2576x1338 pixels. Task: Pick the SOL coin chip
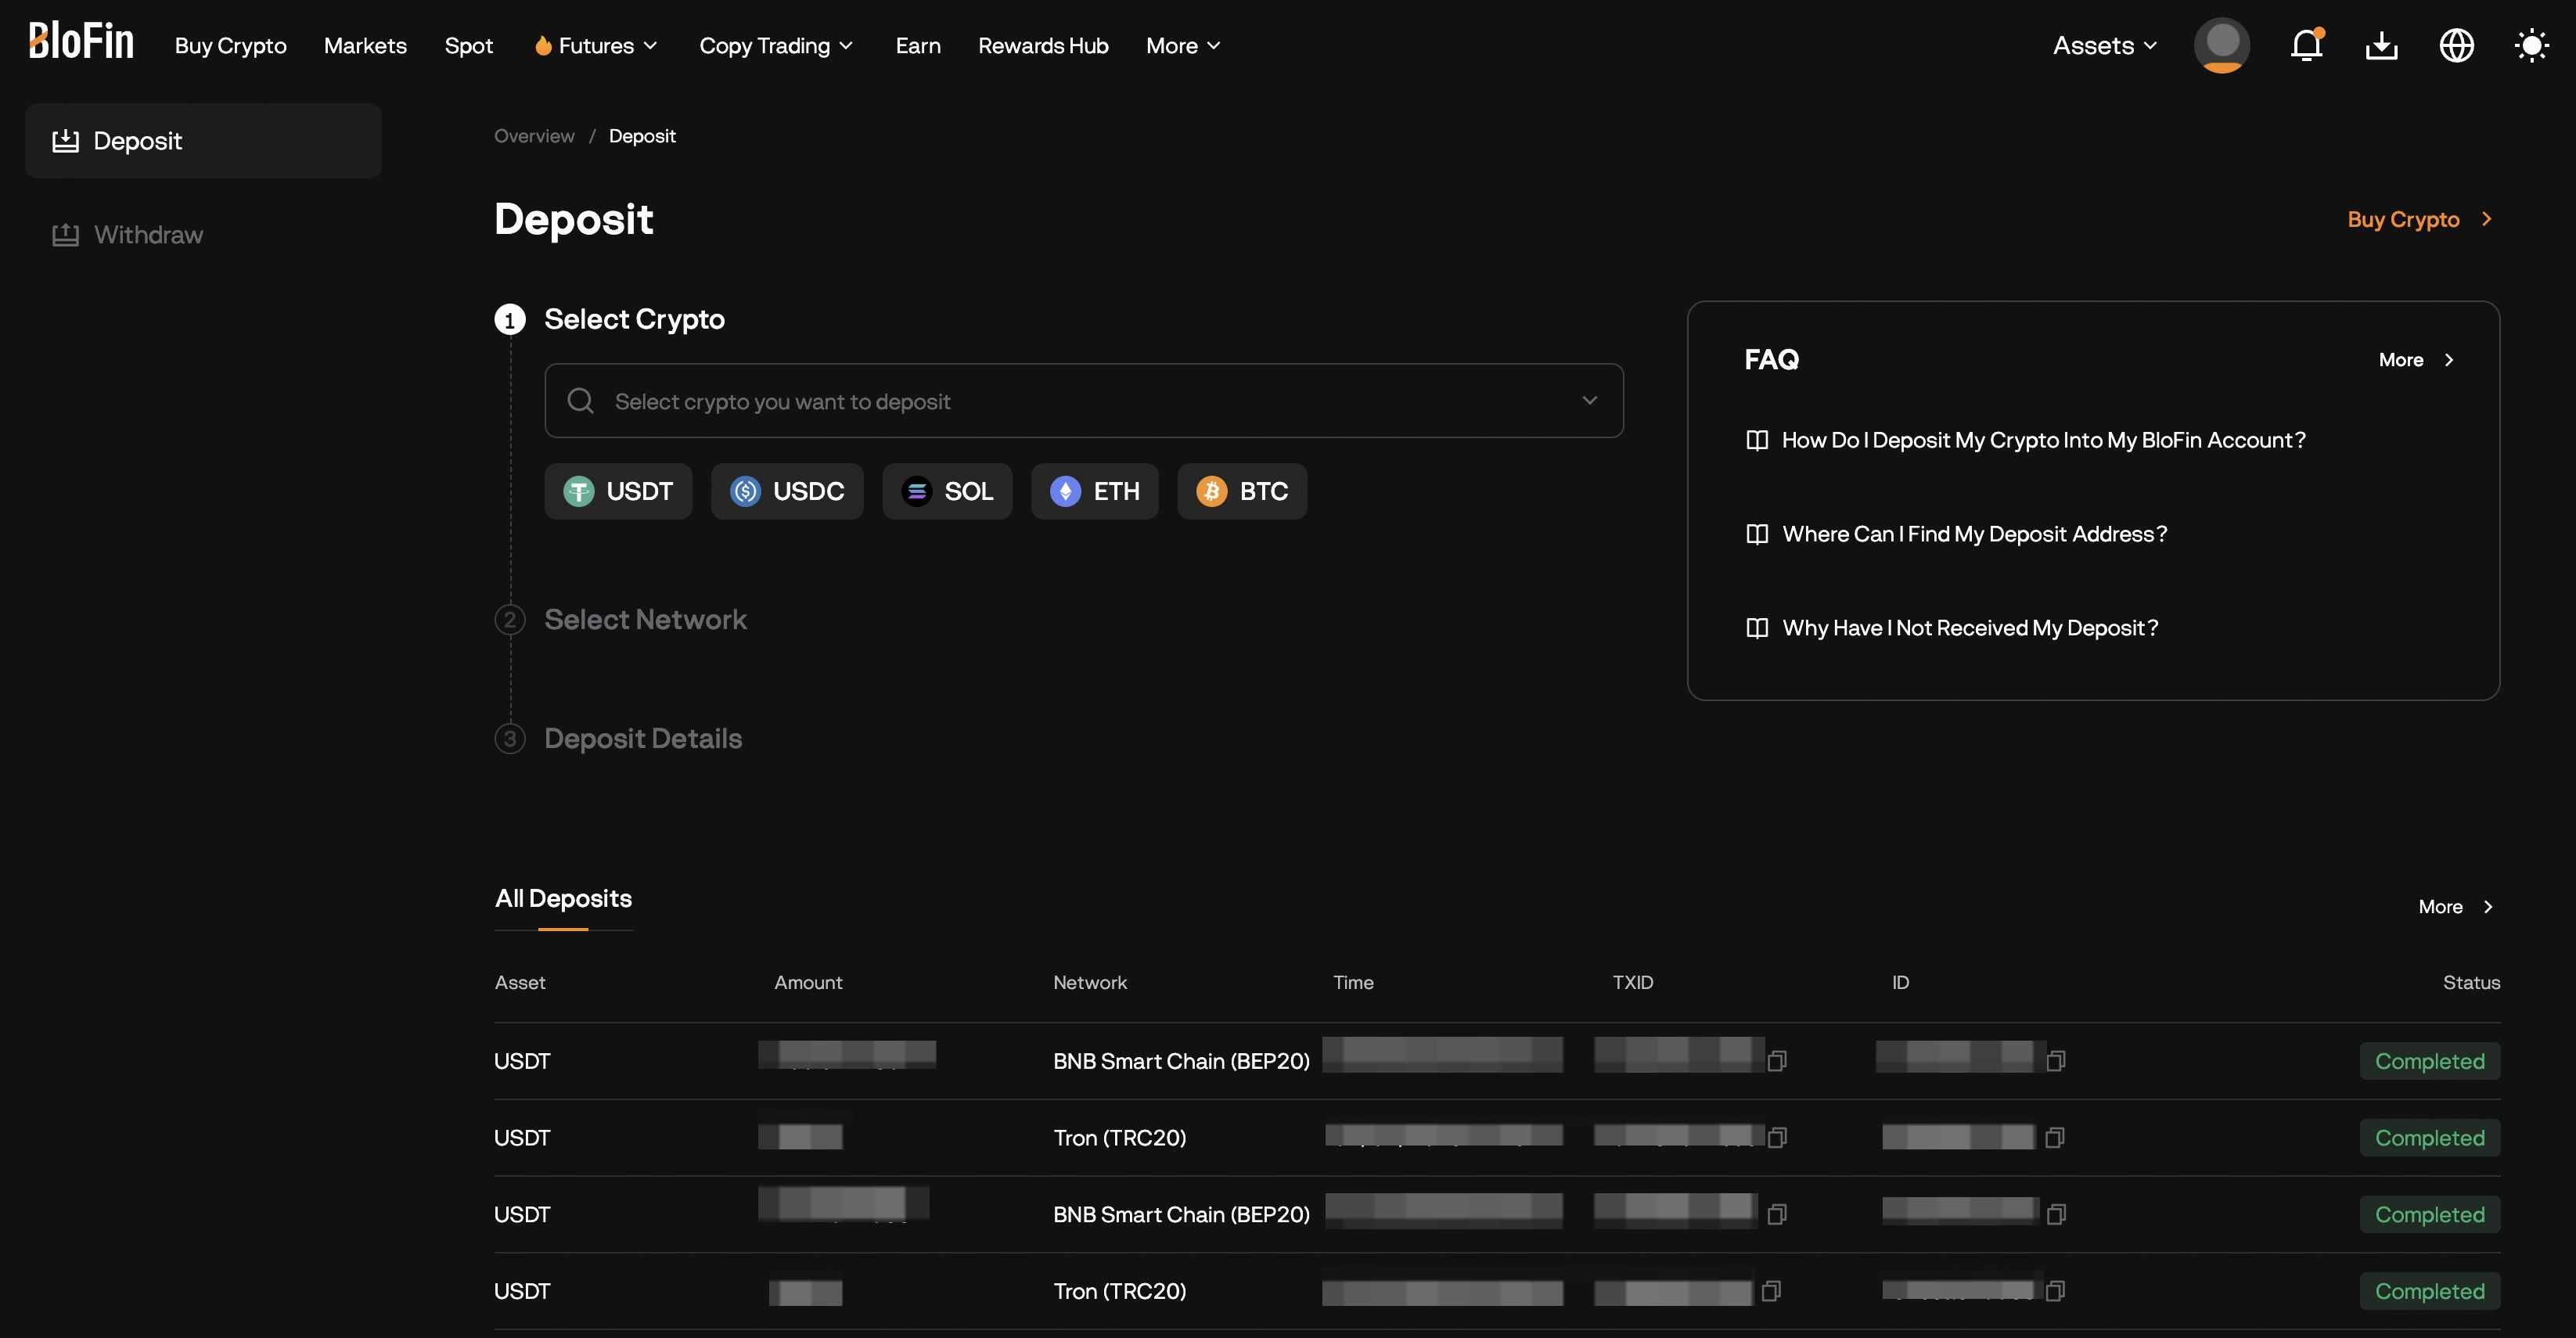(947, 491)
